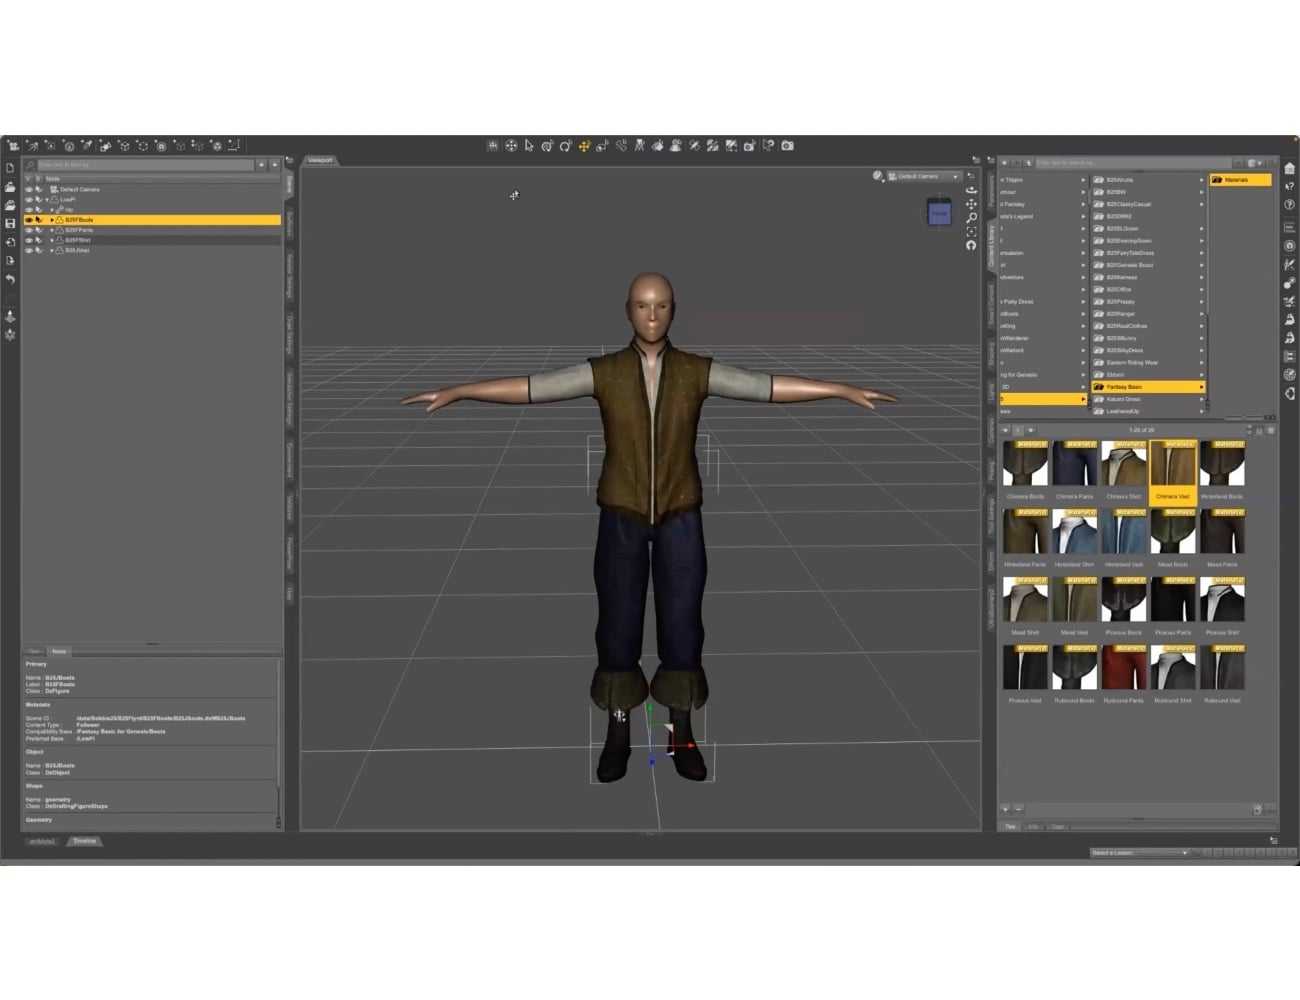Hide the B25FPants node with its eye toggle
This screenshot has width=1300, height=1000.
[x=29, y=230]
